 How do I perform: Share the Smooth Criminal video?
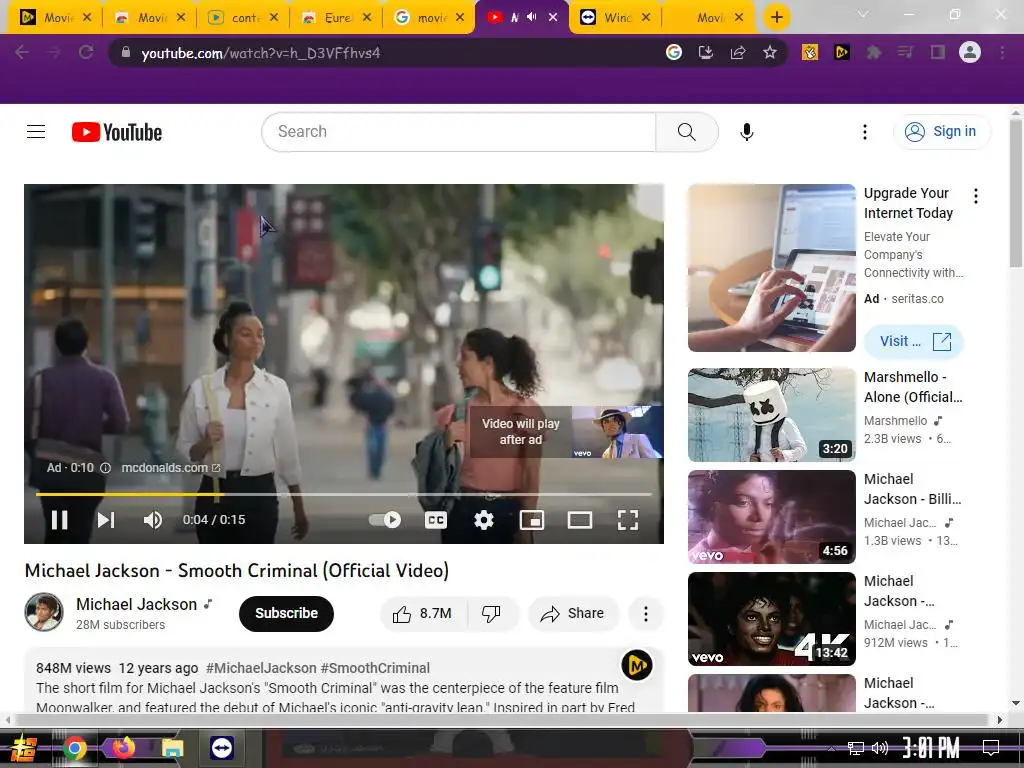[x=573, y=613]
